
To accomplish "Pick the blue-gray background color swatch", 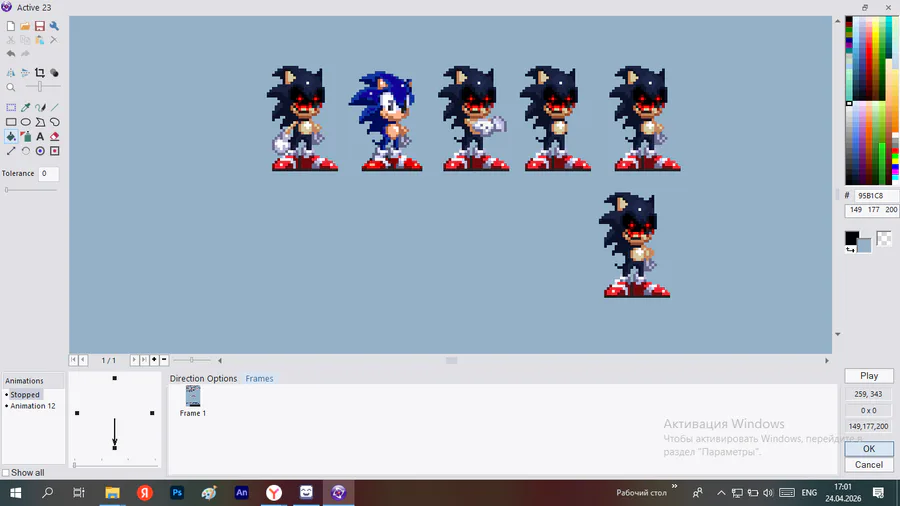I will (864, 246).
